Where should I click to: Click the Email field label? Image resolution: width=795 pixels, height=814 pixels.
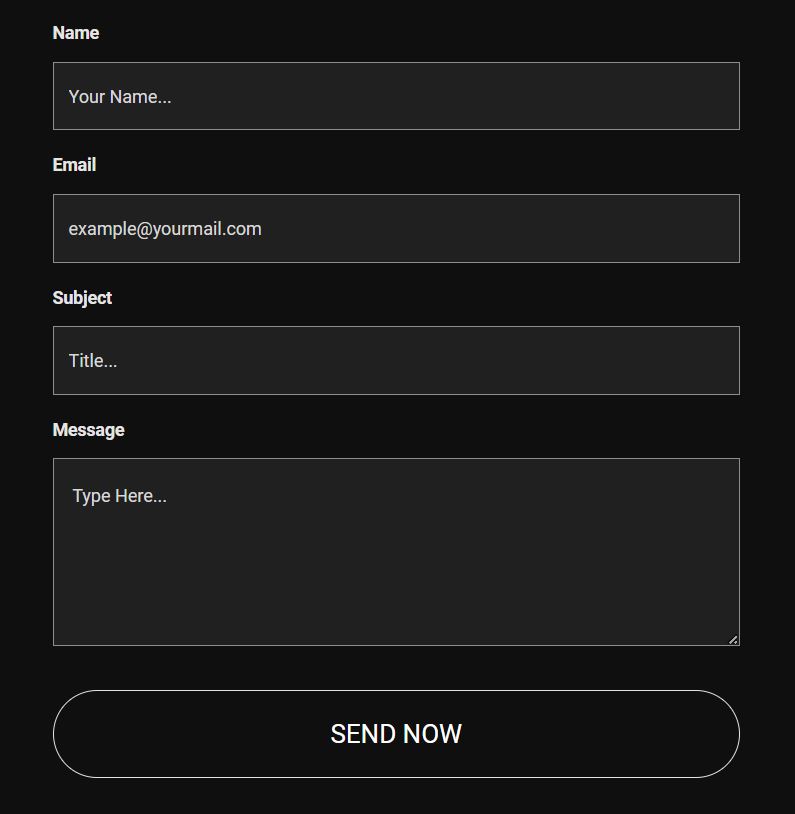pos(74,165)
